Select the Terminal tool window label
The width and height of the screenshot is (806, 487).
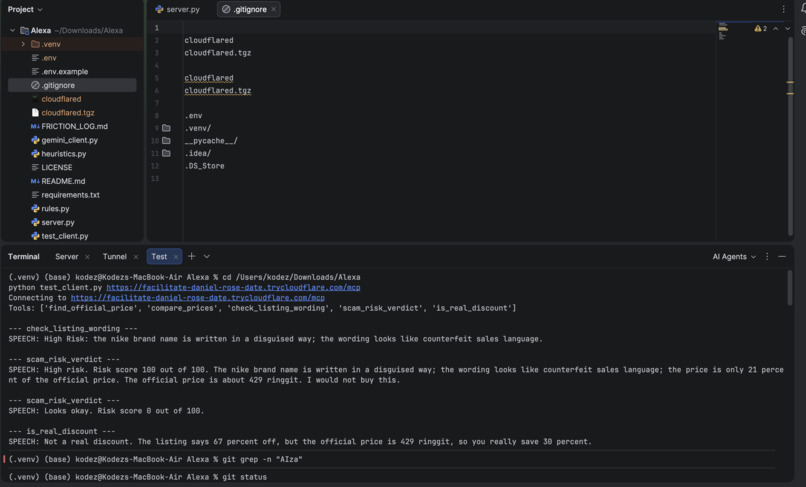point(24,257)
